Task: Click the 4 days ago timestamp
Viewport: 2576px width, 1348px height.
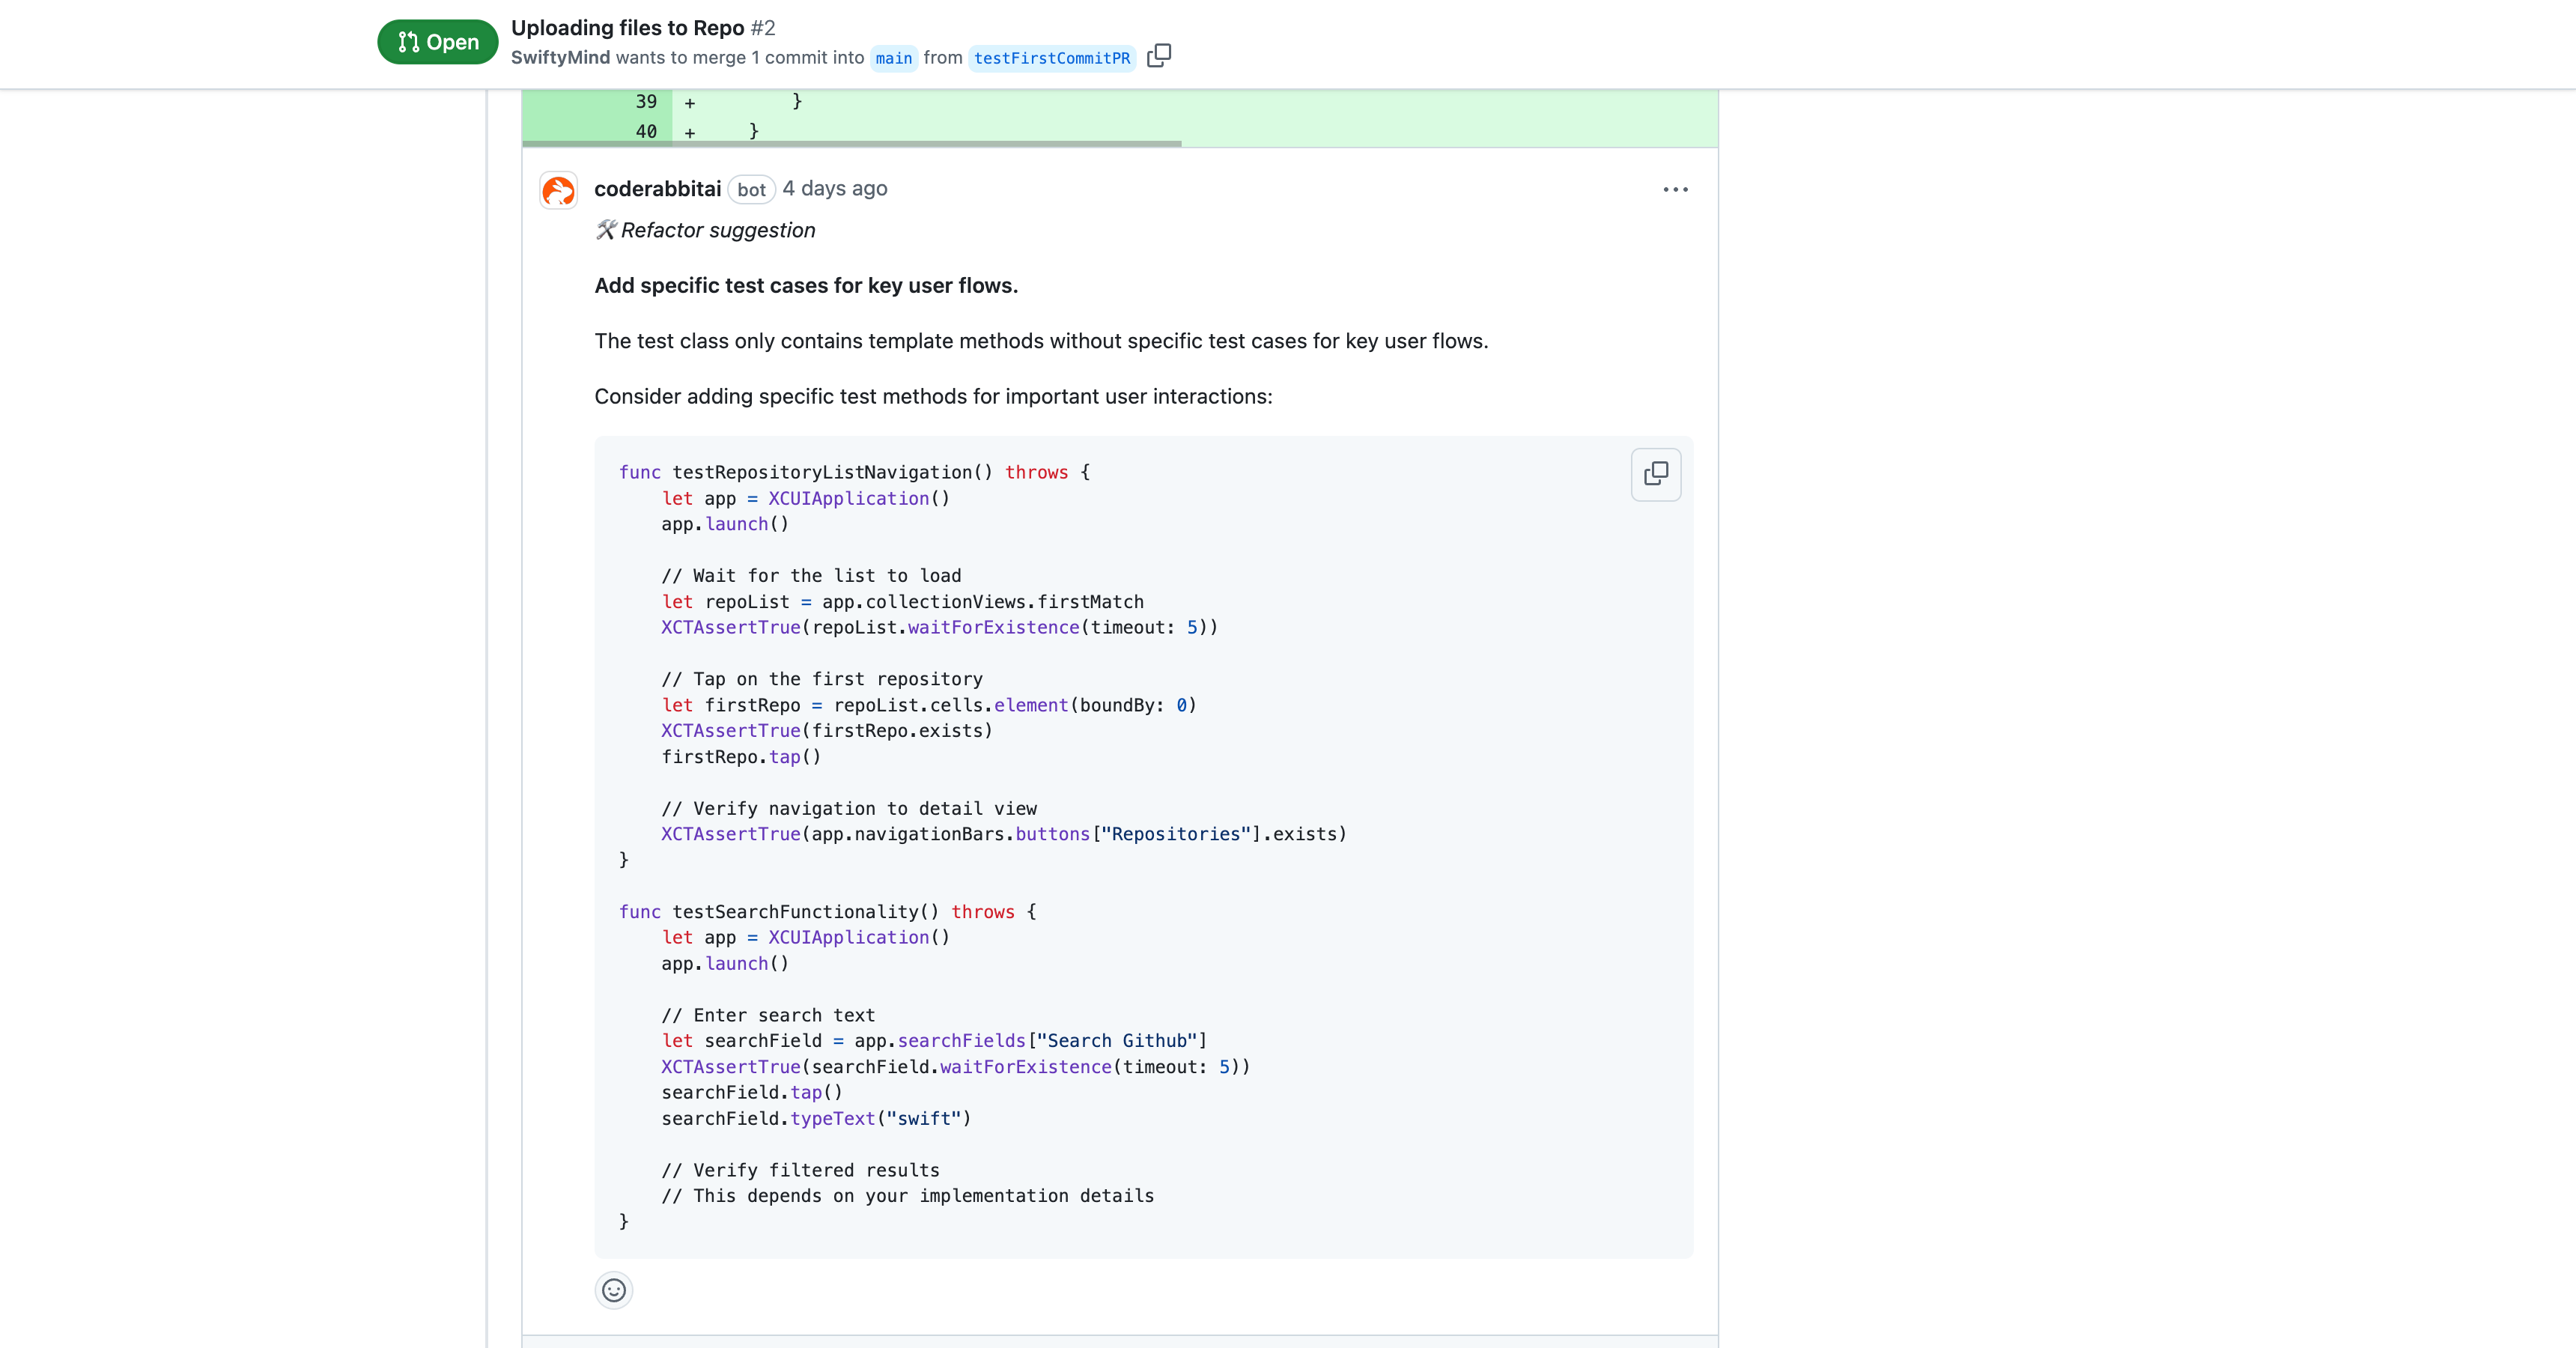Action: click(x=834, y=189)
